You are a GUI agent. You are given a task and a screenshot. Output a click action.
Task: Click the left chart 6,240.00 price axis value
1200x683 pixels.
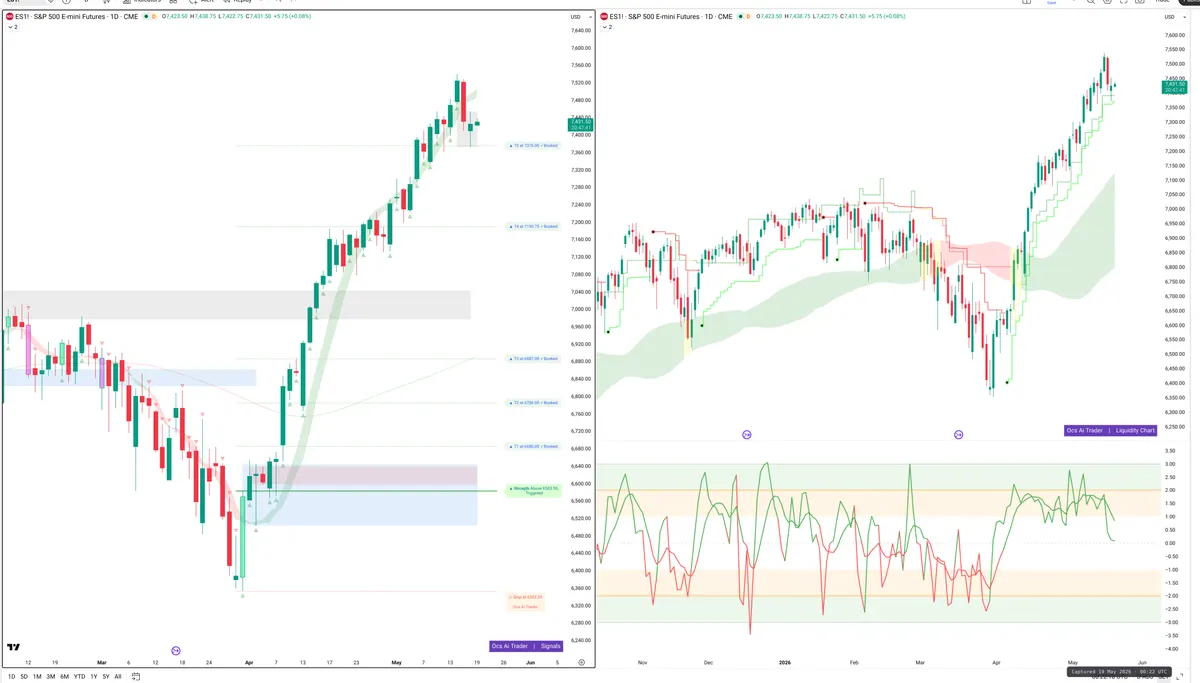(580, 640)
